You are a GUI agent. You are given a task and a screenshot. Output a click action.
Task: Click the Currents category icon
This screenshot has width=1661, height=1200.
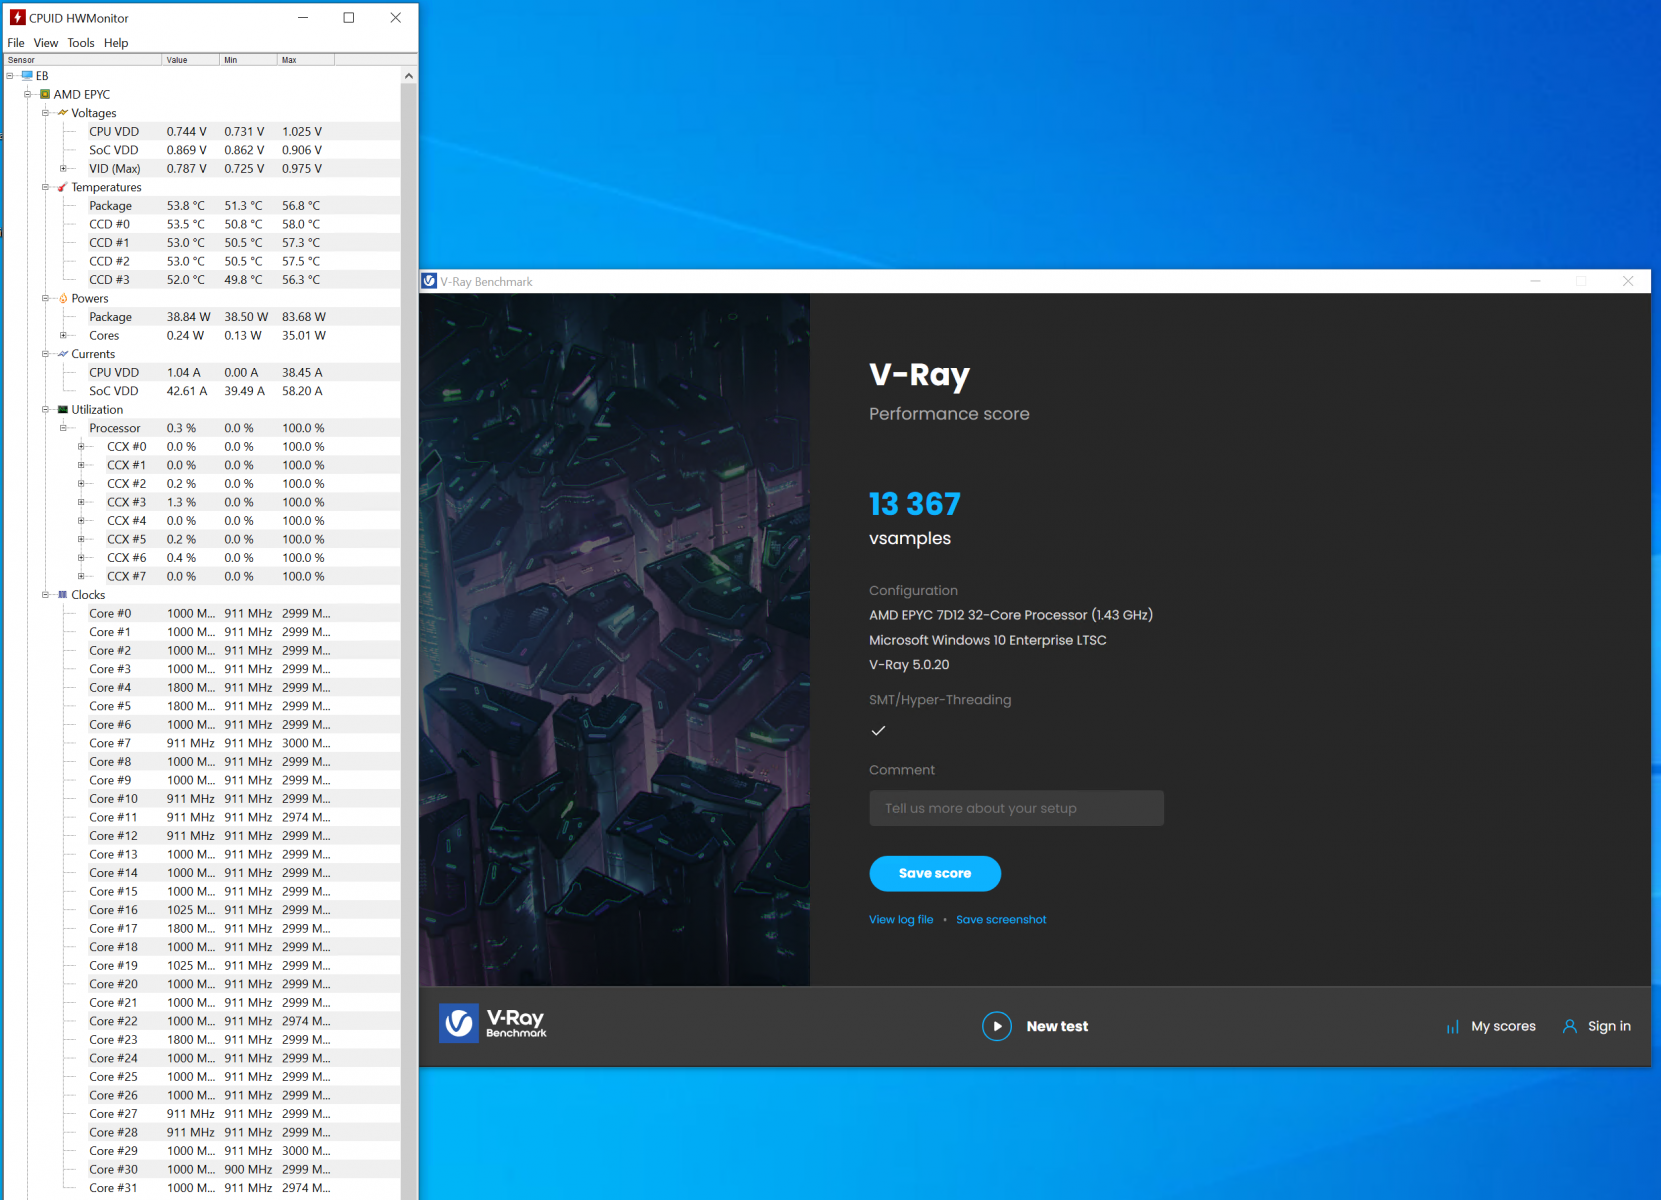coord(63,354)
